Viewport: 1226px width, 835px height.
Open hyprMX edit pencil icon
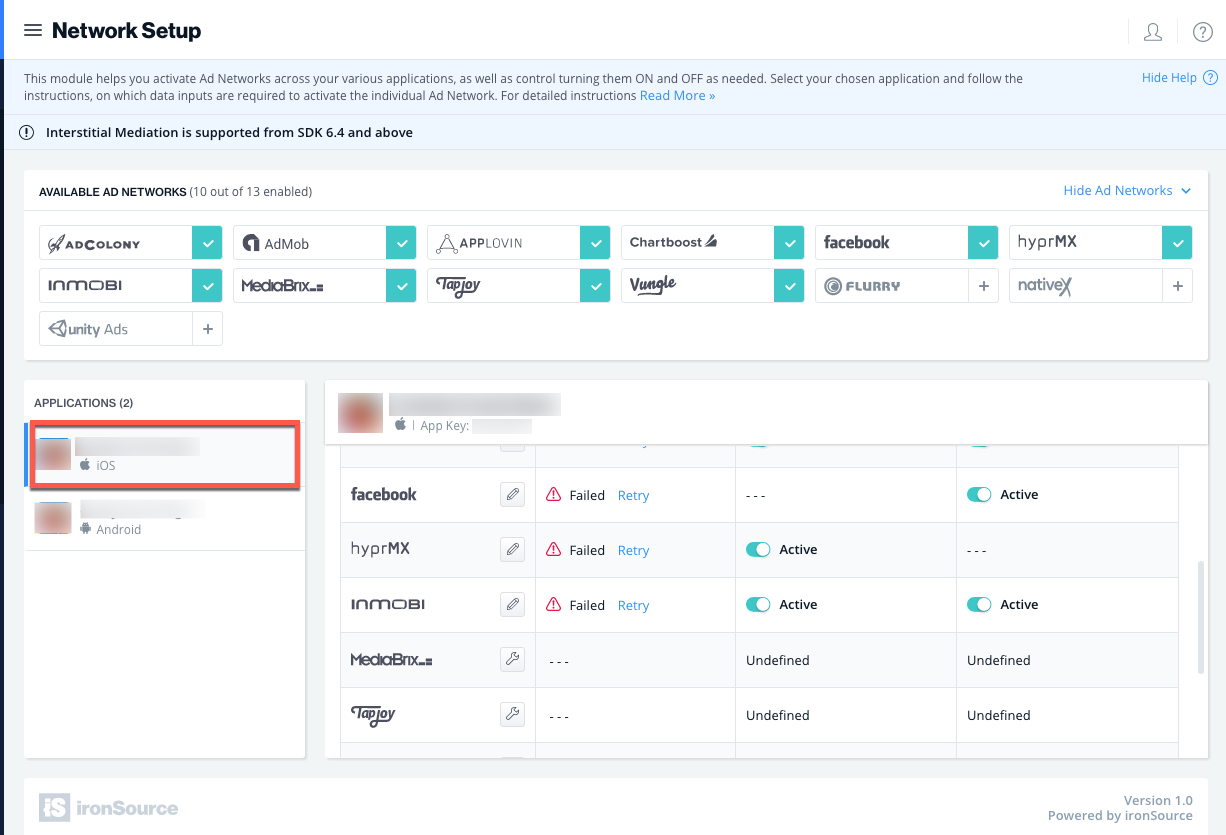coord(512,549)
